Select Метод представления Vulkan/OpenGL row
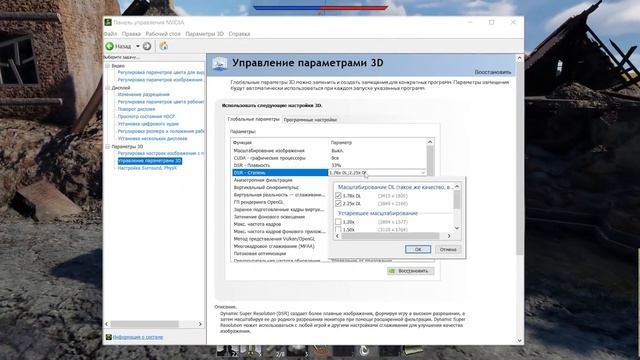Image resolution: width=640 pixels, height=360 pixels. click(280, 239)
